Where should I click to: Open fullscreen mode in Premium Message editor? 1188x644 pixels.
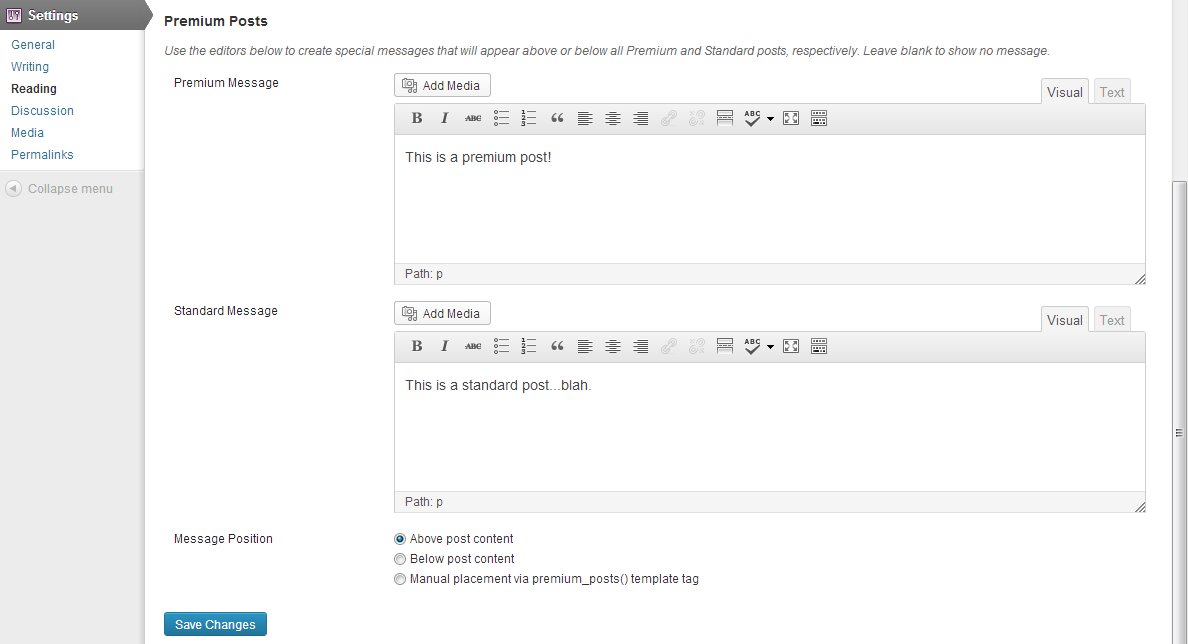coord(791,118)
